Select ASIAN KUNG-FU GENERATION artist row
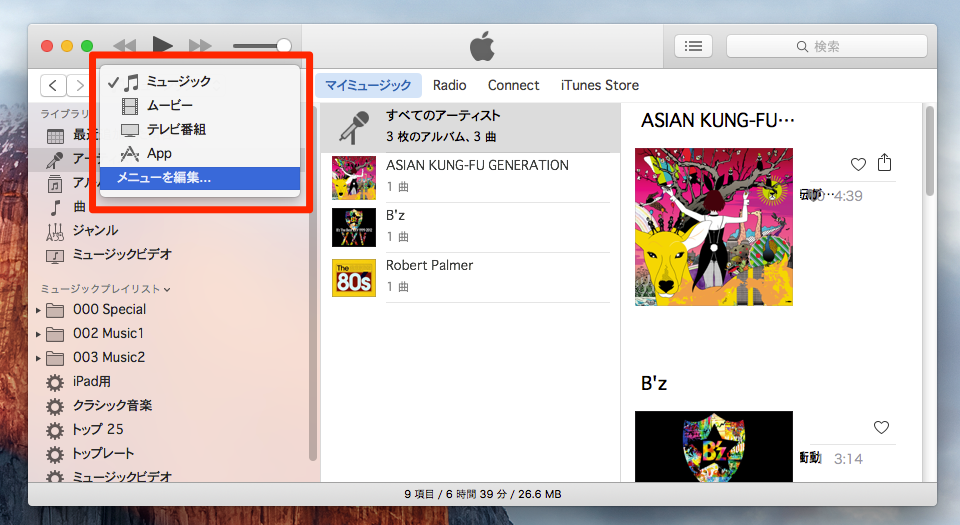960x525 pixels. click(x=470, y=177)
